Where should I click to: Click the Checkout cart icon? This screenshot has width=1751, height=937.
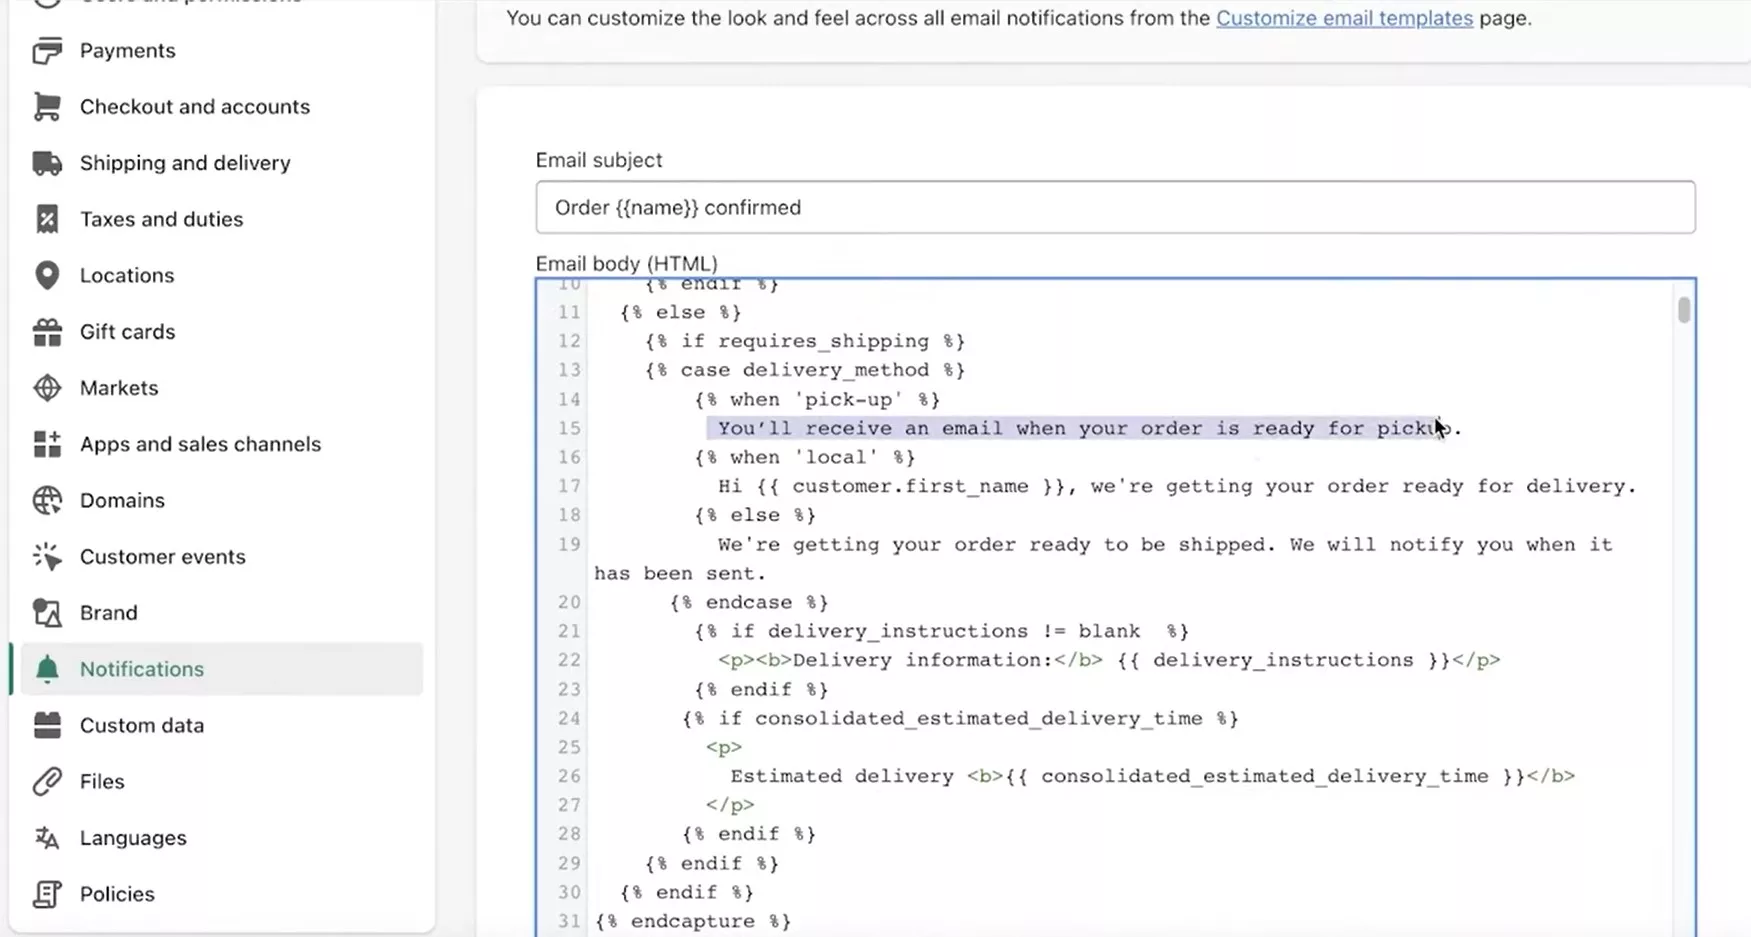[47, 107]
